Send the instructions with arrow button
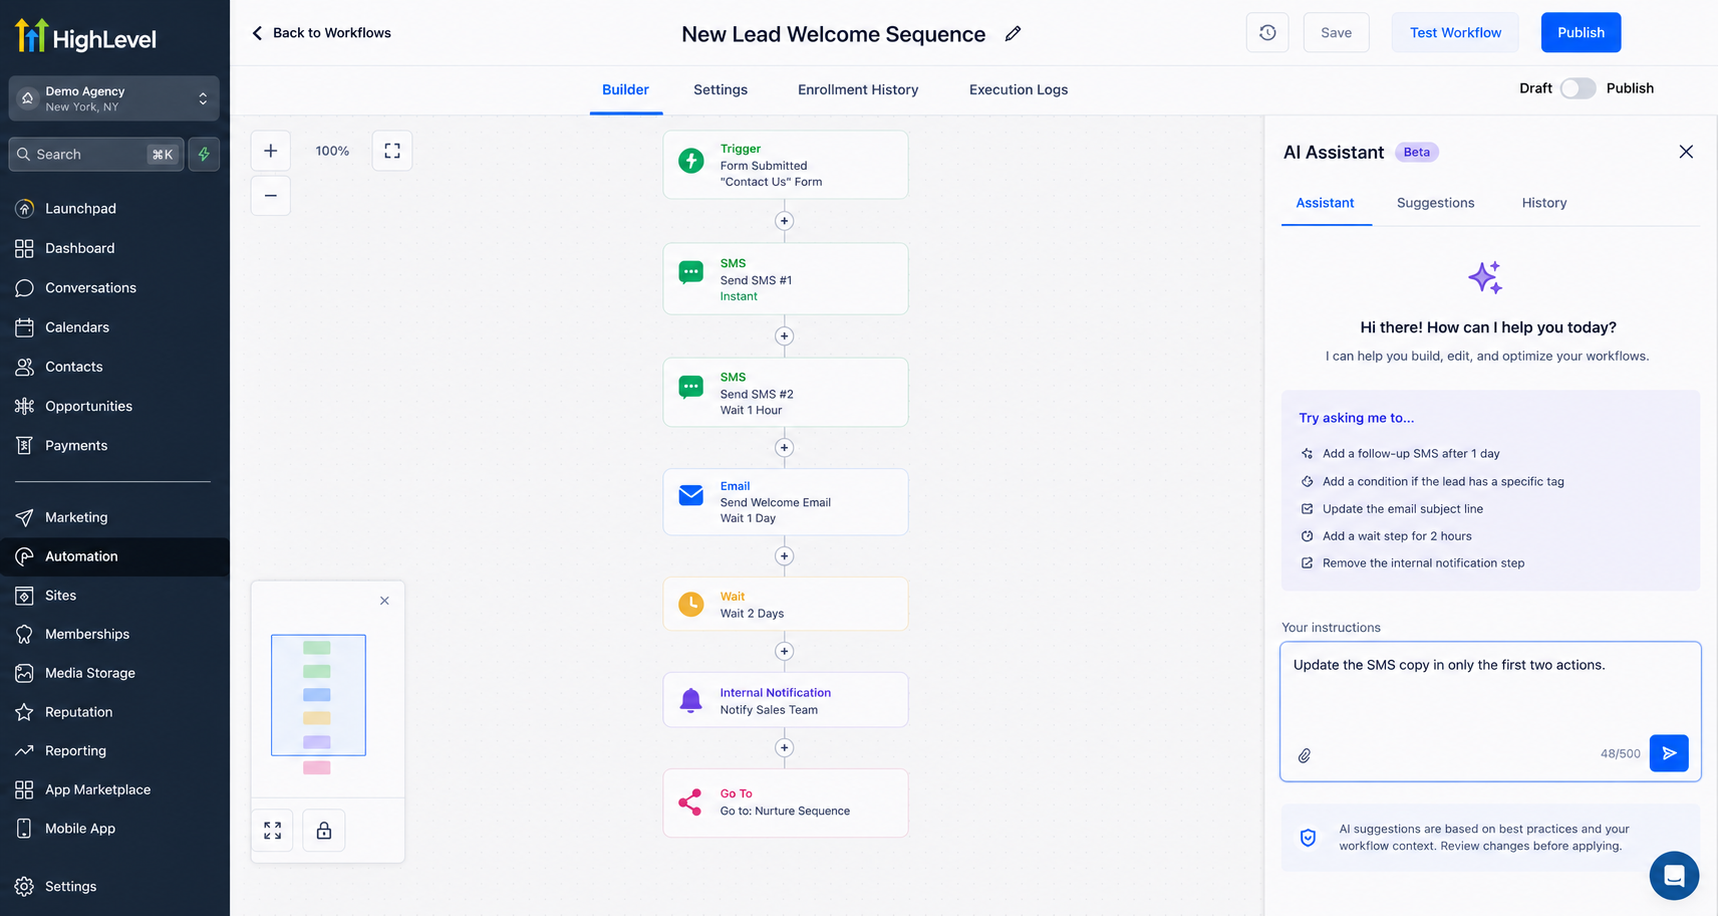The height and width of the screenshot is (916, 1718). (1669, 753)
